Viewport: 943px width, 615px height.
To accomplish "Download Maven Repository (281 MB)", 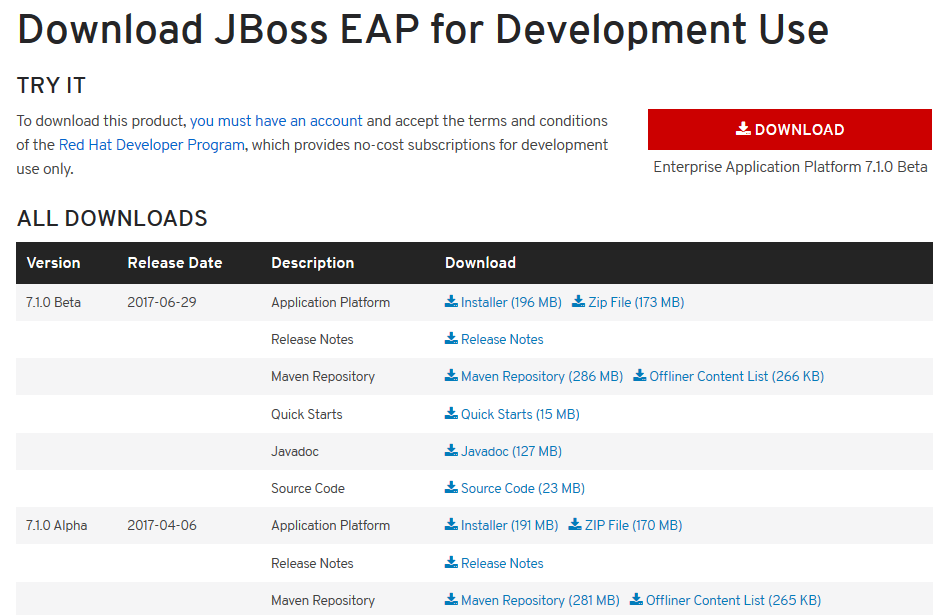I will pyautogui.click(x=532, y=601).
